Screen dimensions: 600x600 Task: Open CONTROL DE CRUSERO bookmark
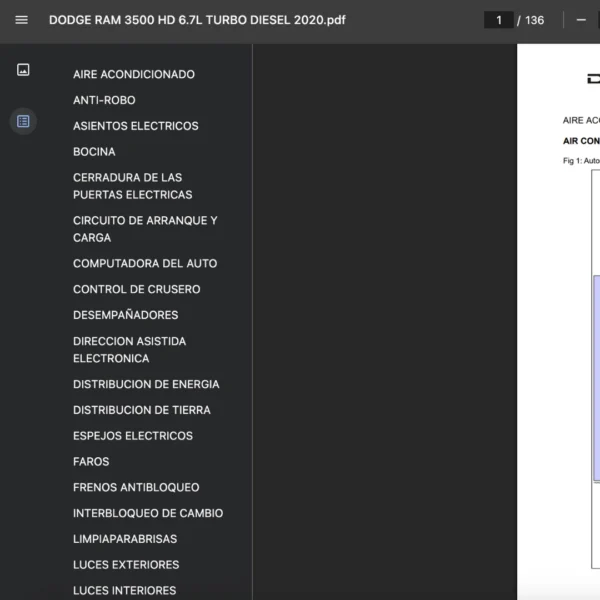tap(136, 290)
